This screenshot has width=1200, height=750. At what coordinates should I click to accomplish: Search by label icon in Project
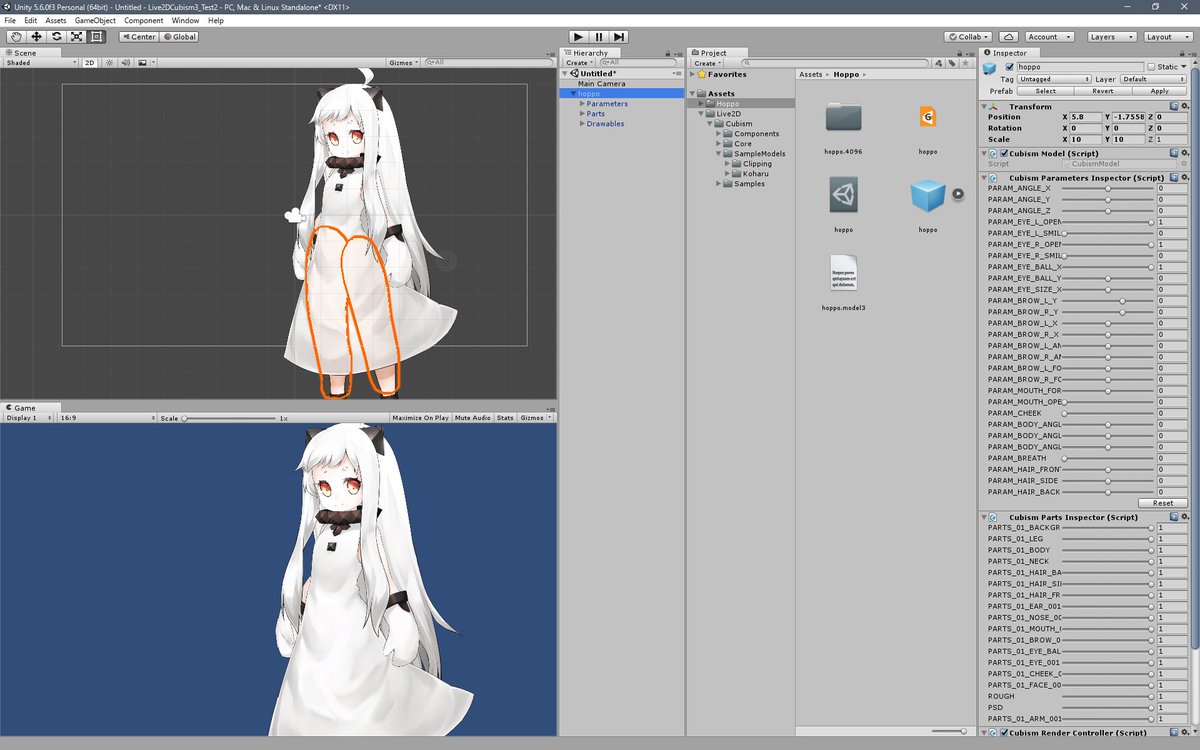click(x=952, y=63)
